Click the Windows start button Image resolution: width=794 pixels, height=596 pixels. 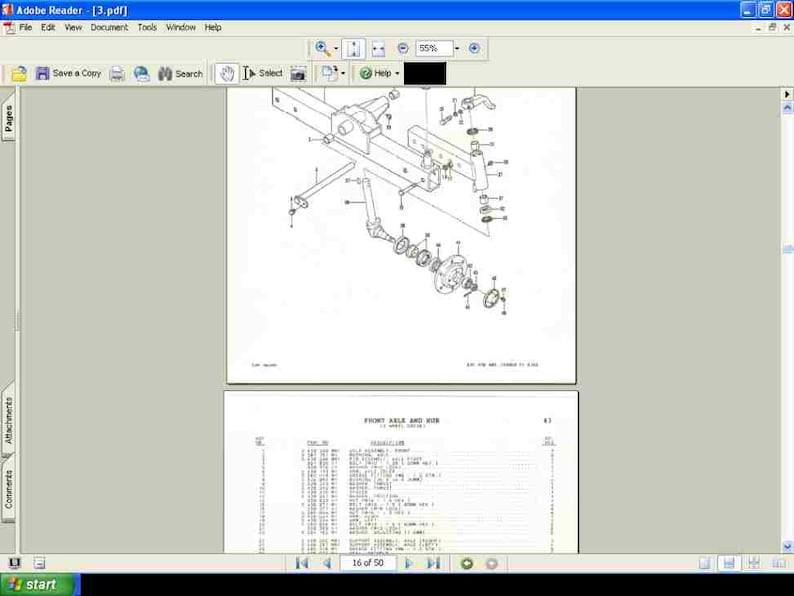[x=39, y=585]
